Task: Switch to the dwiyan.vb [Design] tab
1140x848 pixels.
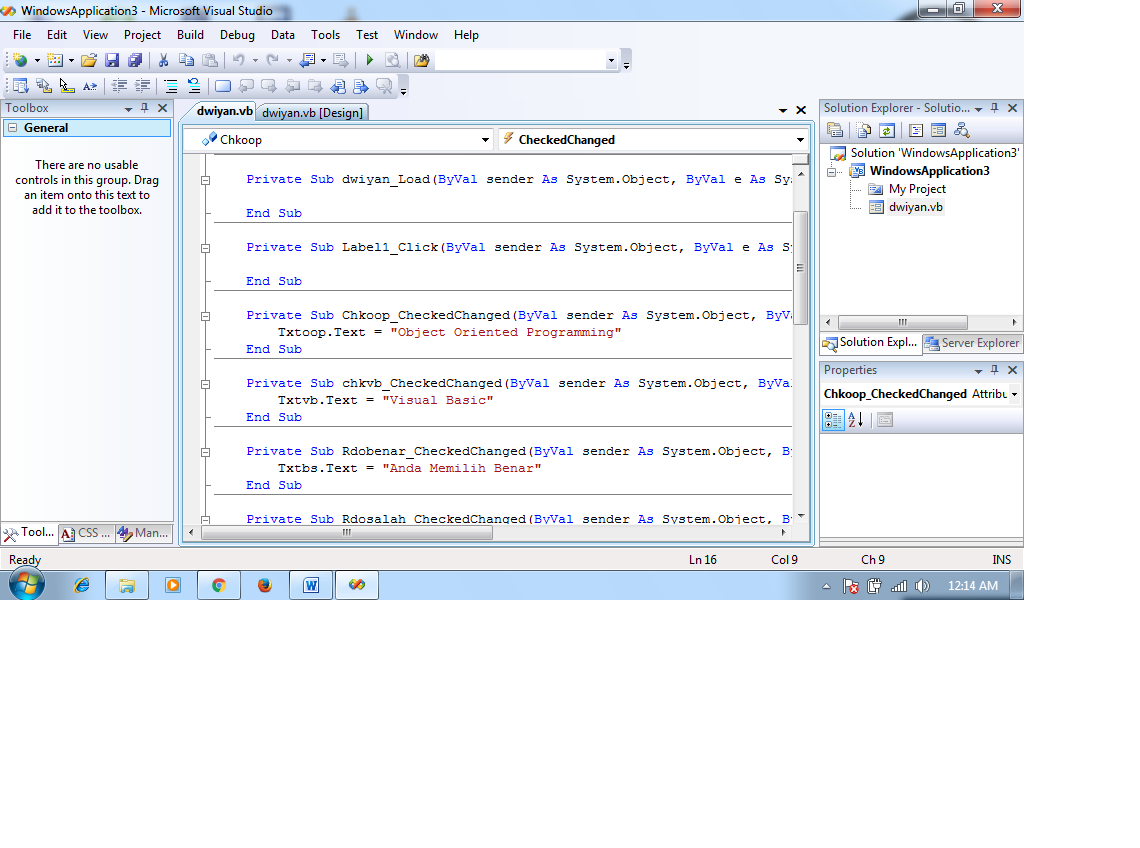Action: click(312, 113)
